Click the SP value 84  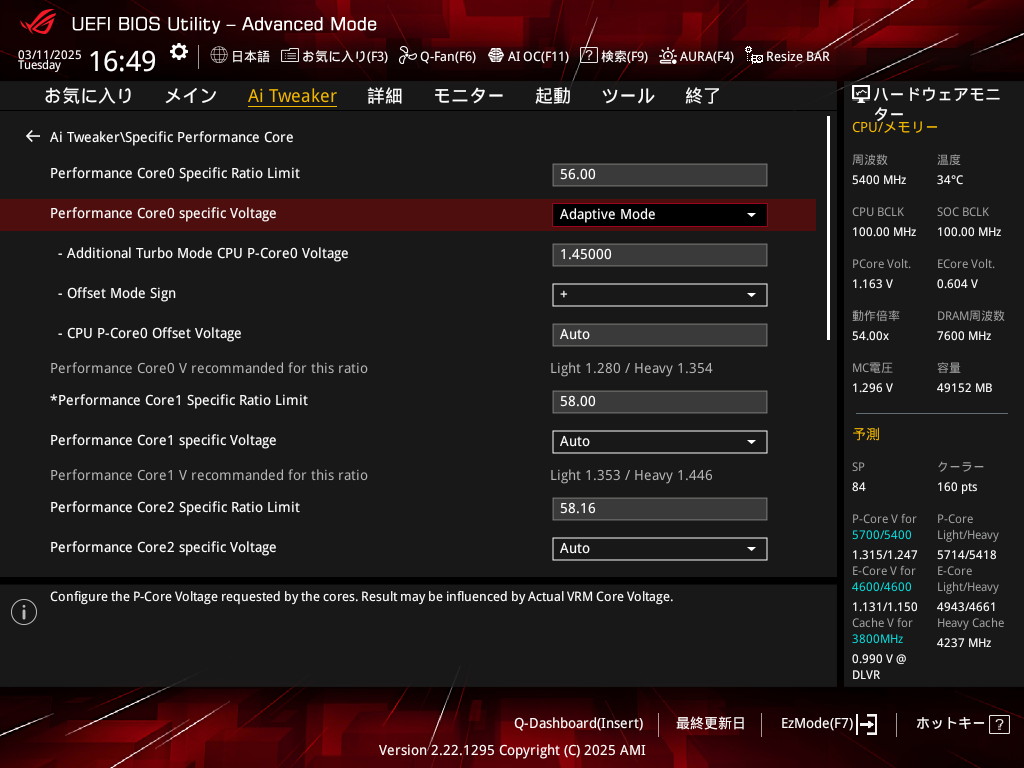859,487
